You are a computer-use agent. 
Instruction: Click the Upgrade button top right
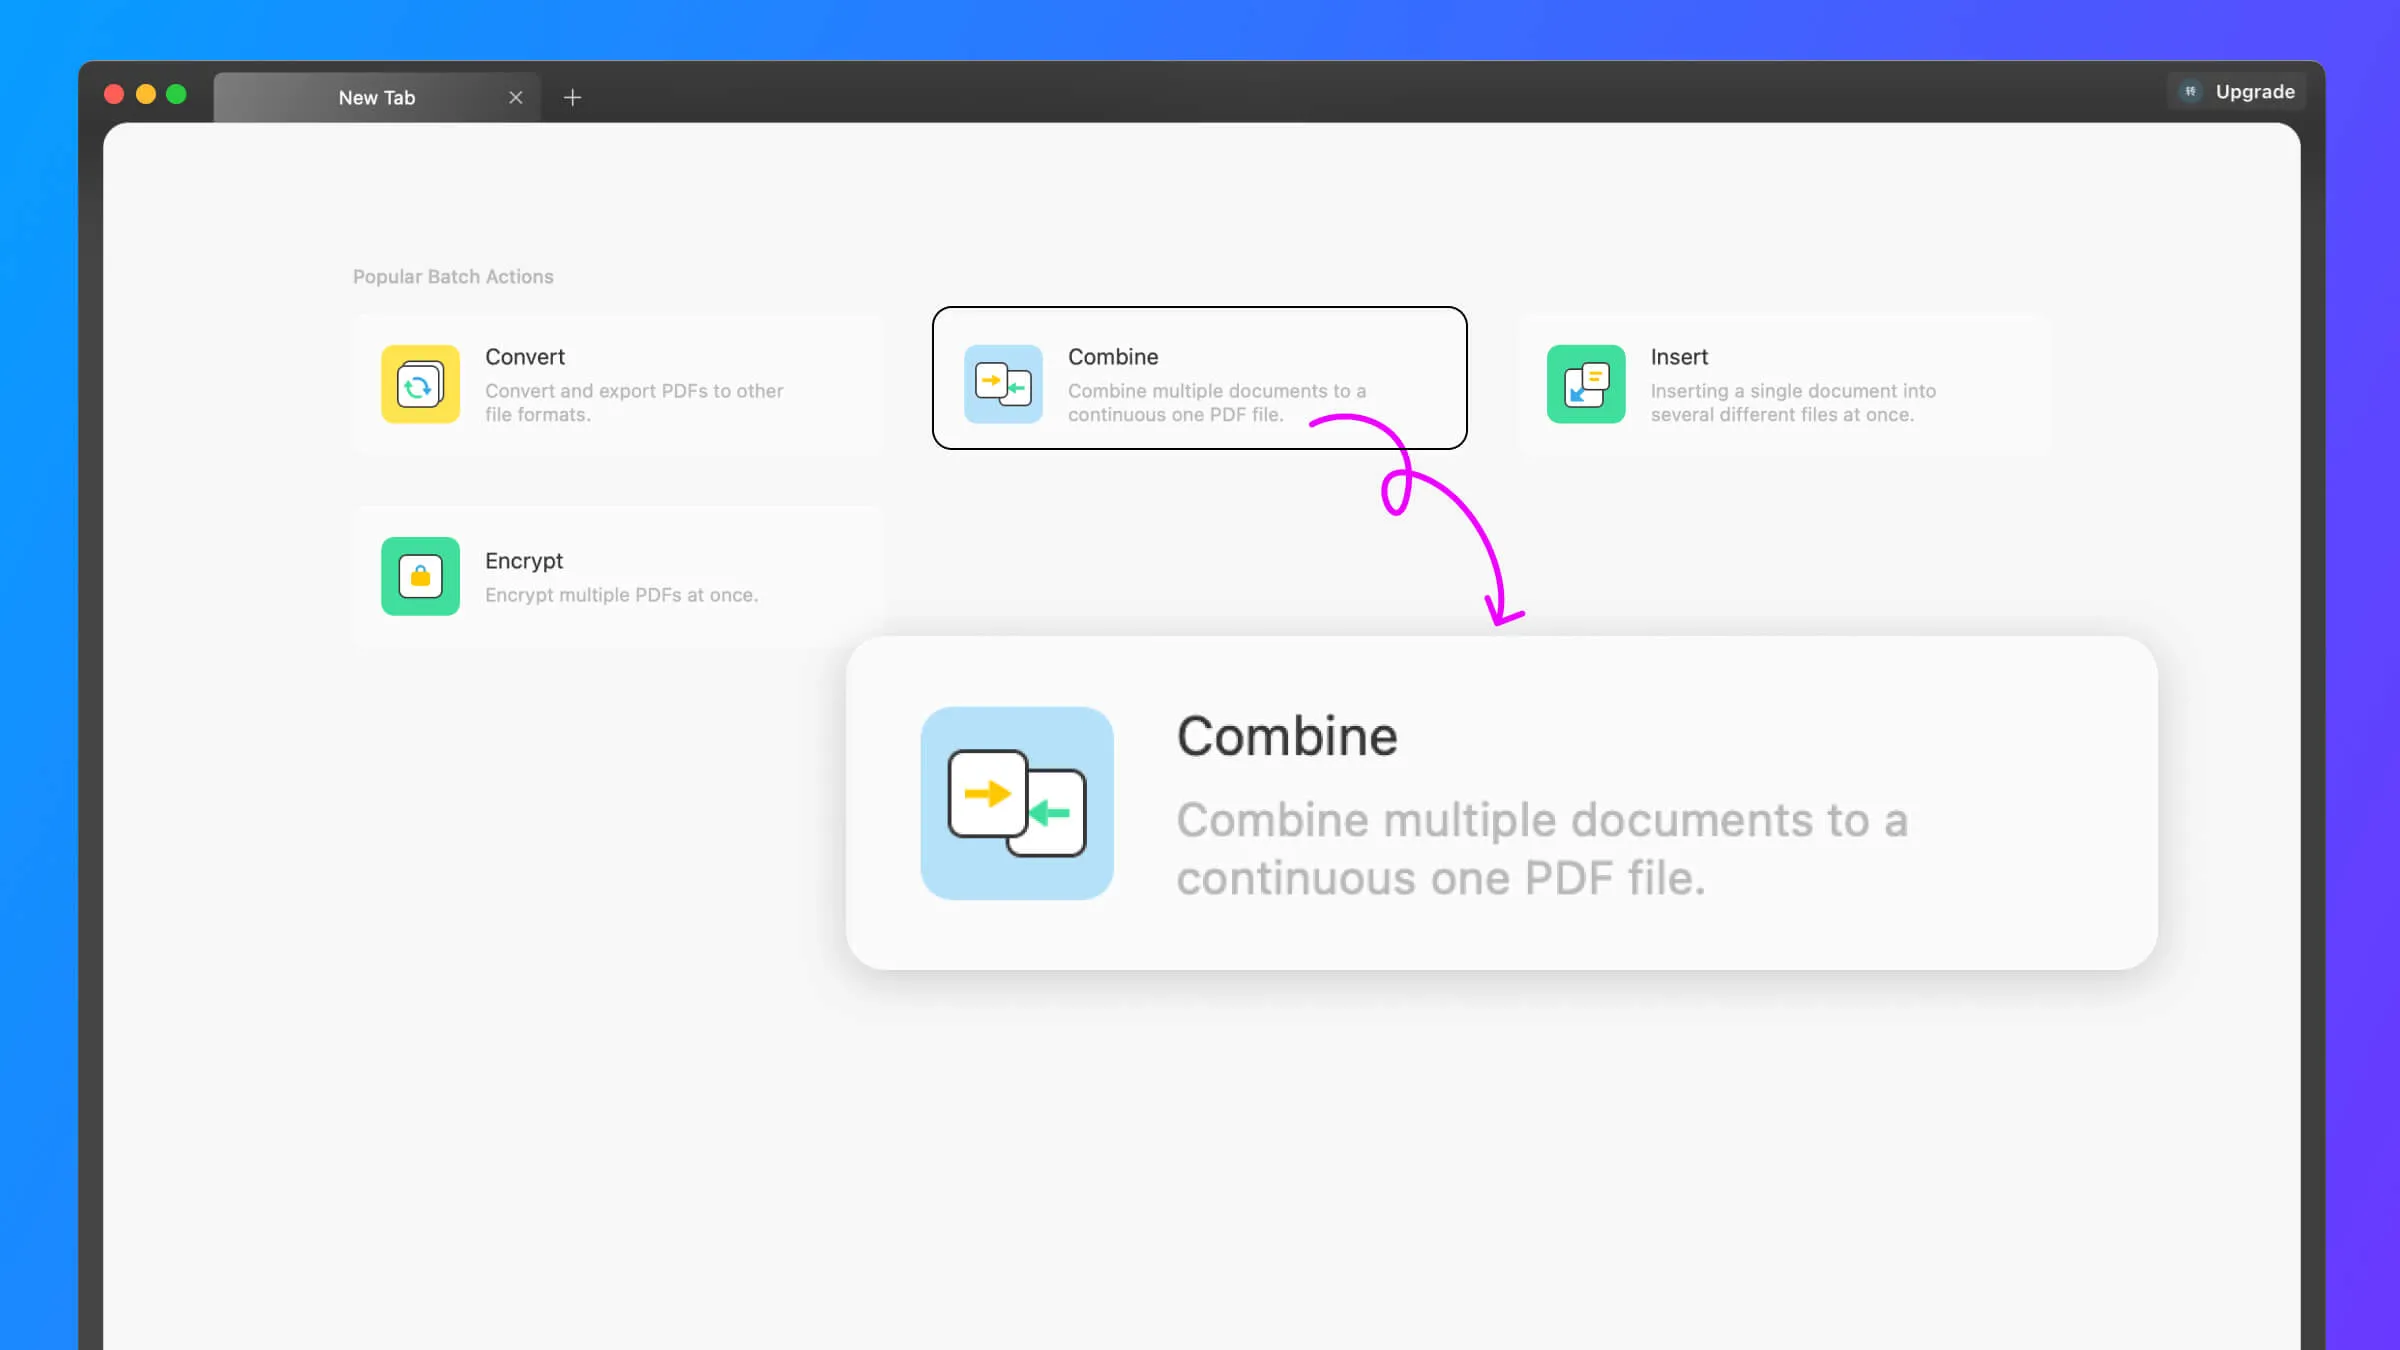pyautogui.click(x=2237, y=91)
